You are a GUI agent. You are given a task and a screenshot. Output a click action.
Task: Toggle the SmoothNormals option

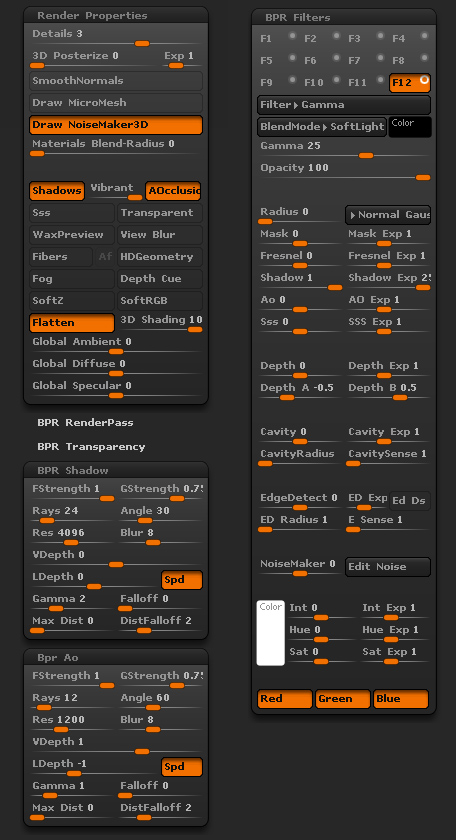click(x=116, y=81)
